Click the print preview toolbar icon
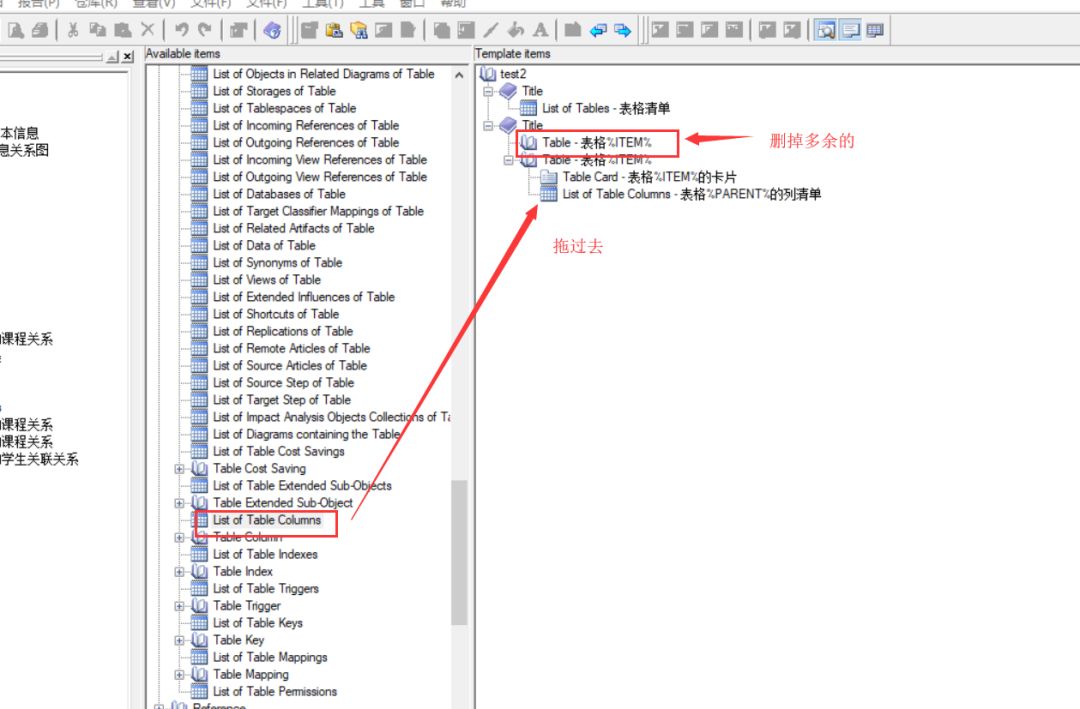Screen dimensions: 1080x709 pyautogui.click(x=15, y=30)
